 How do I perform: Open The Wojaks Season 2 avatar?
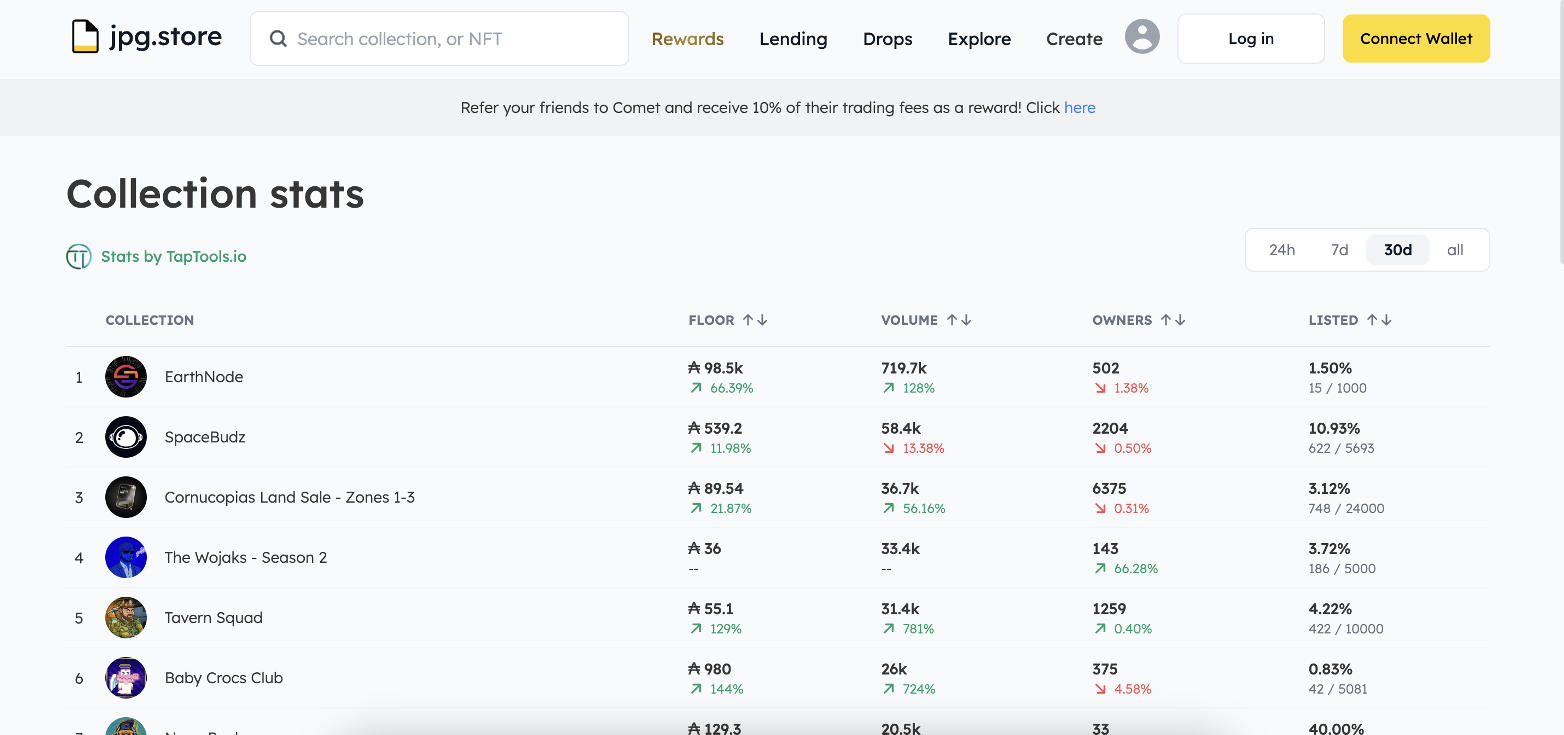tap(126, 557)
